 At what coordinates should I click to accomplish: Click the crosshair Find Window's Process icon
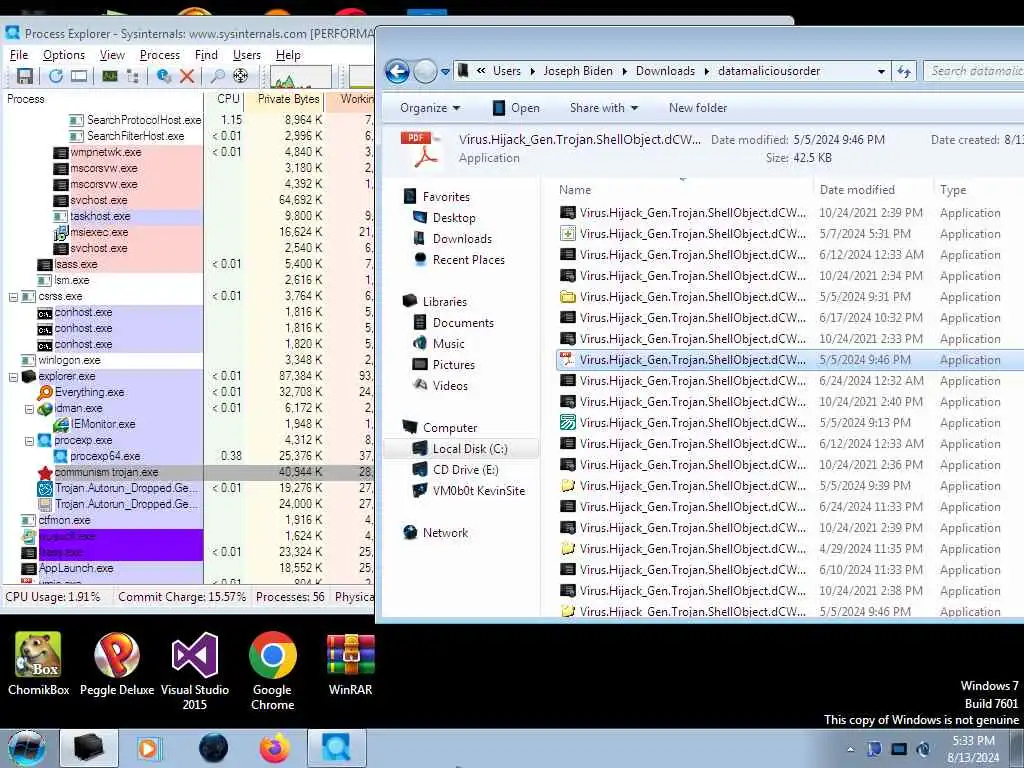point(240,76)
